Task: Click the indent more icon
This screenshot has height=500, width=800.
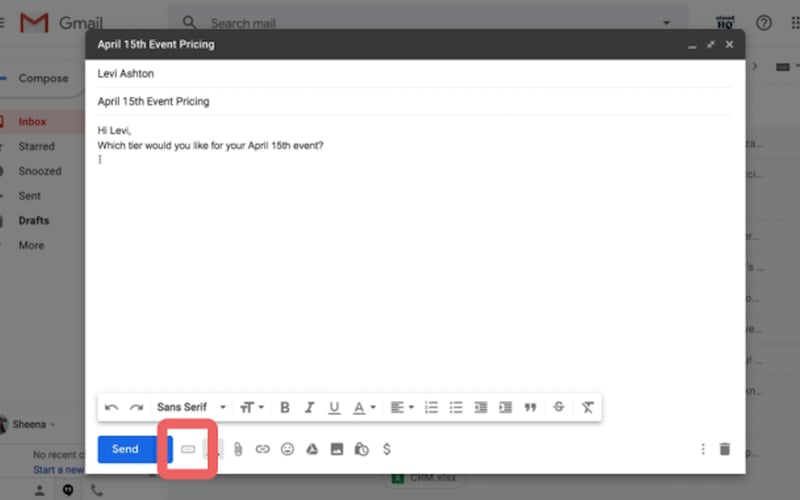Action: [x=506, y=407]
